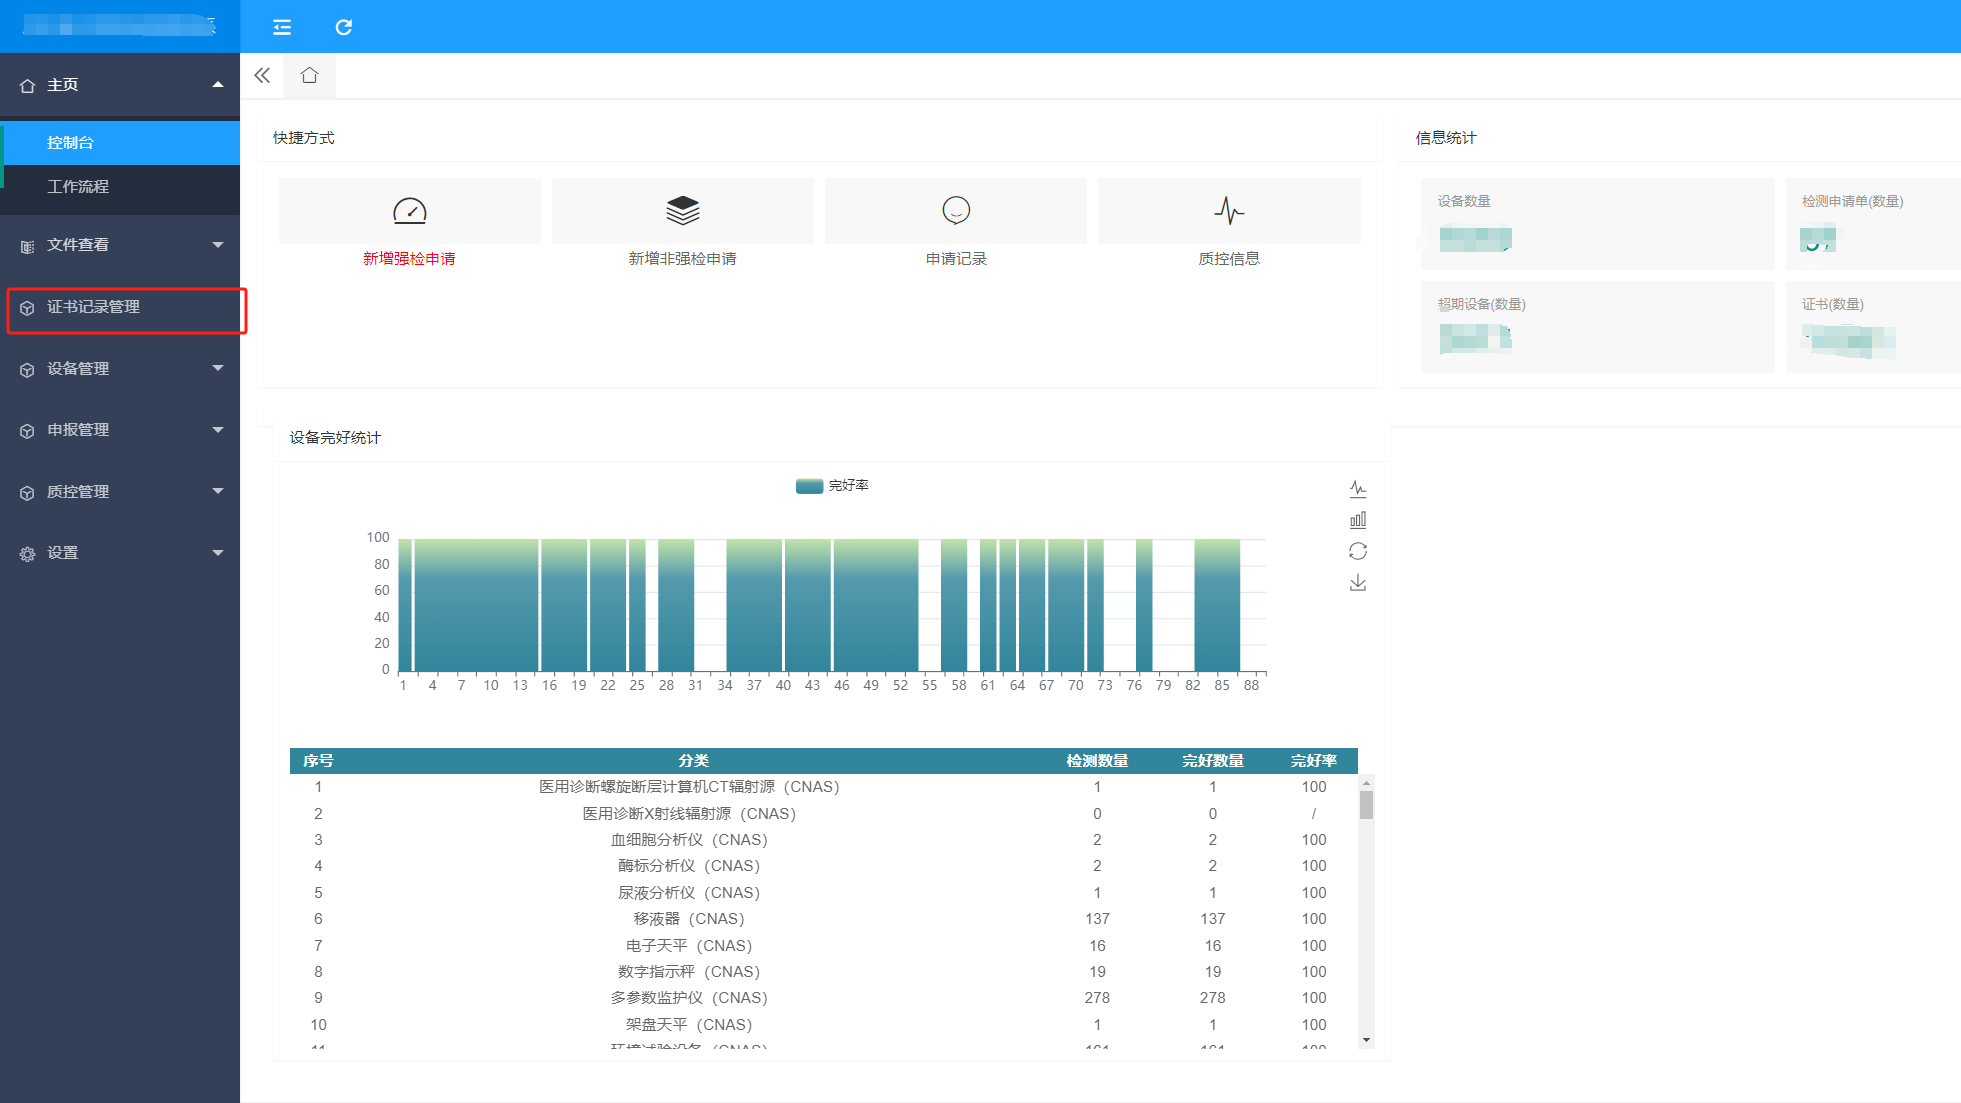Switch the chart to bar view

click(x=1357, y=520)
